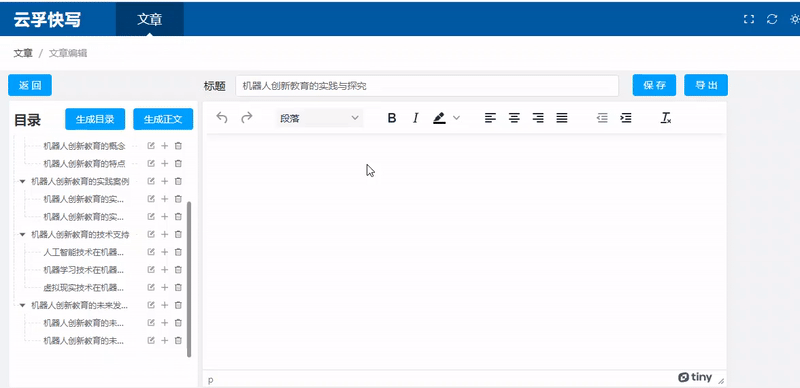
Task: Center align the text
Action: coord(514,118)
